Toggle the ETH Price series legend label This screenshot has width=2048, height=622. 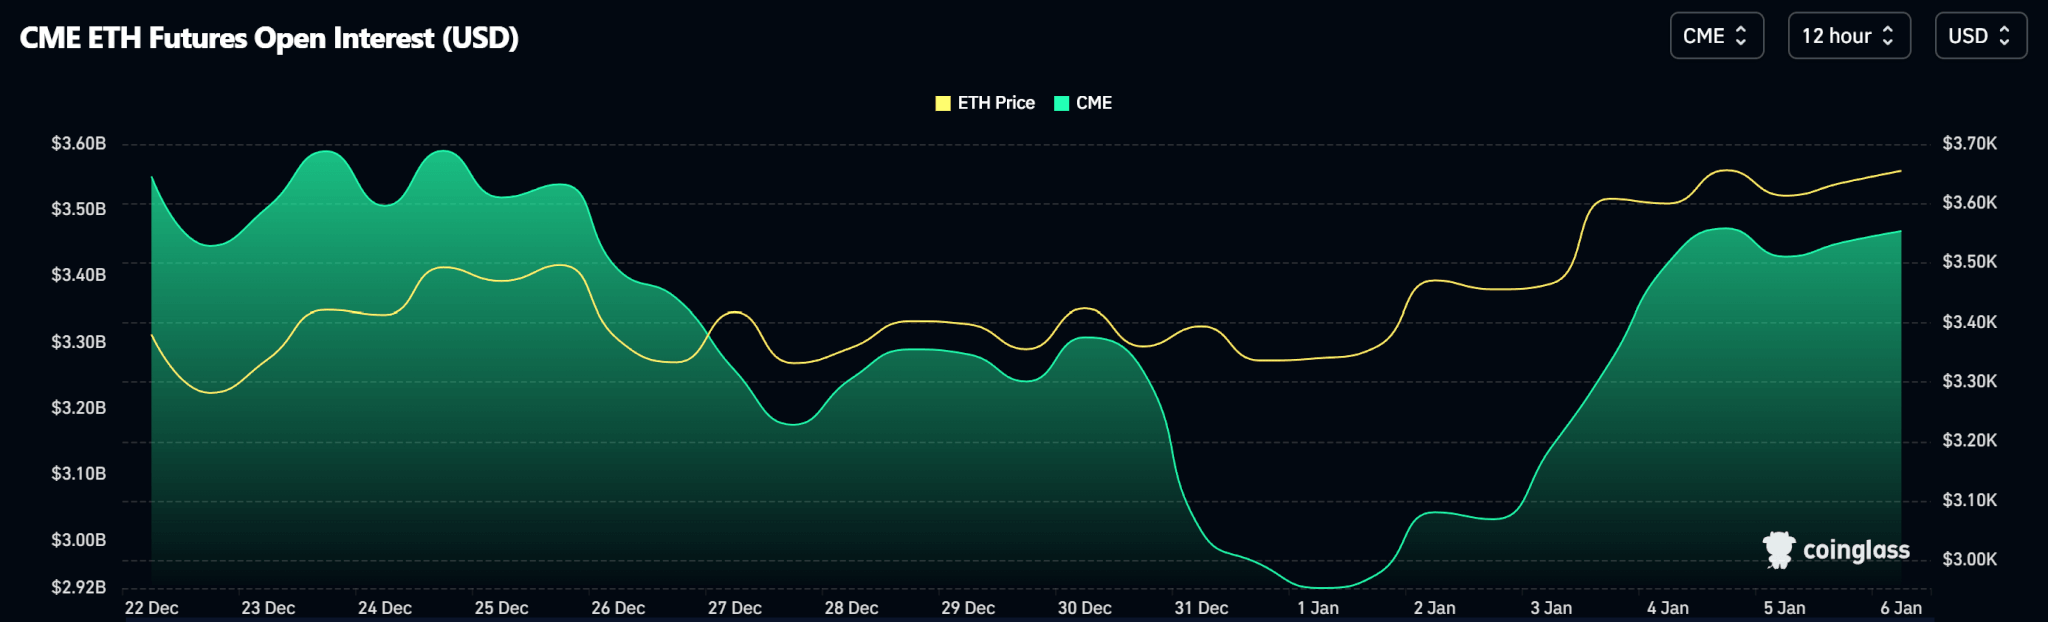coord(996,103)
